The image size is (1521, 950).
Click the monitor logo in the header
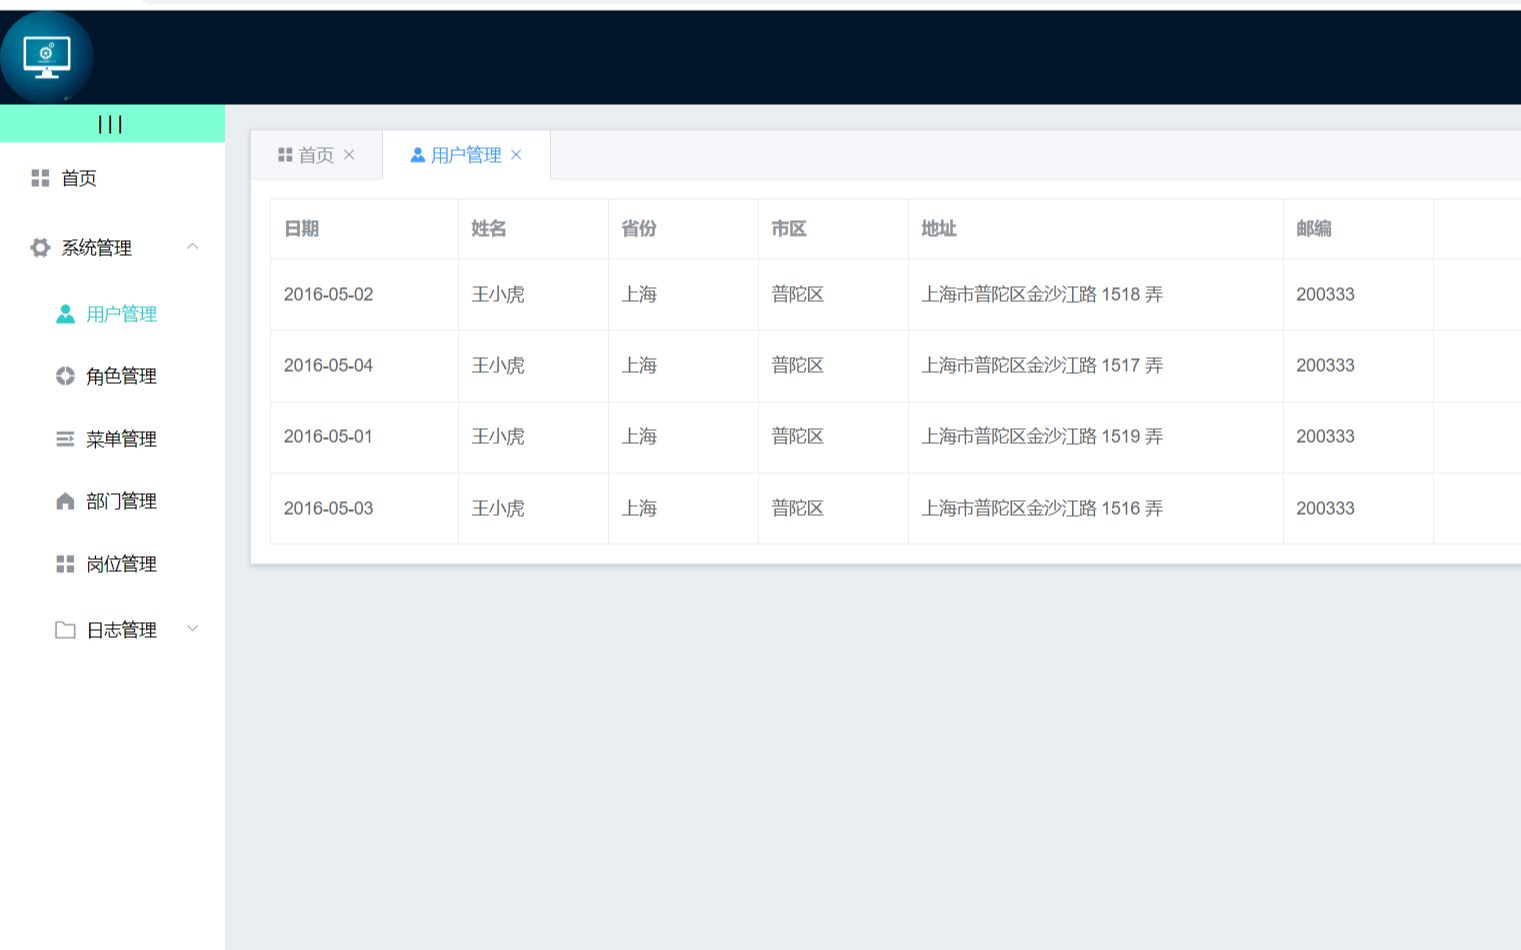(x=47, y=57)
